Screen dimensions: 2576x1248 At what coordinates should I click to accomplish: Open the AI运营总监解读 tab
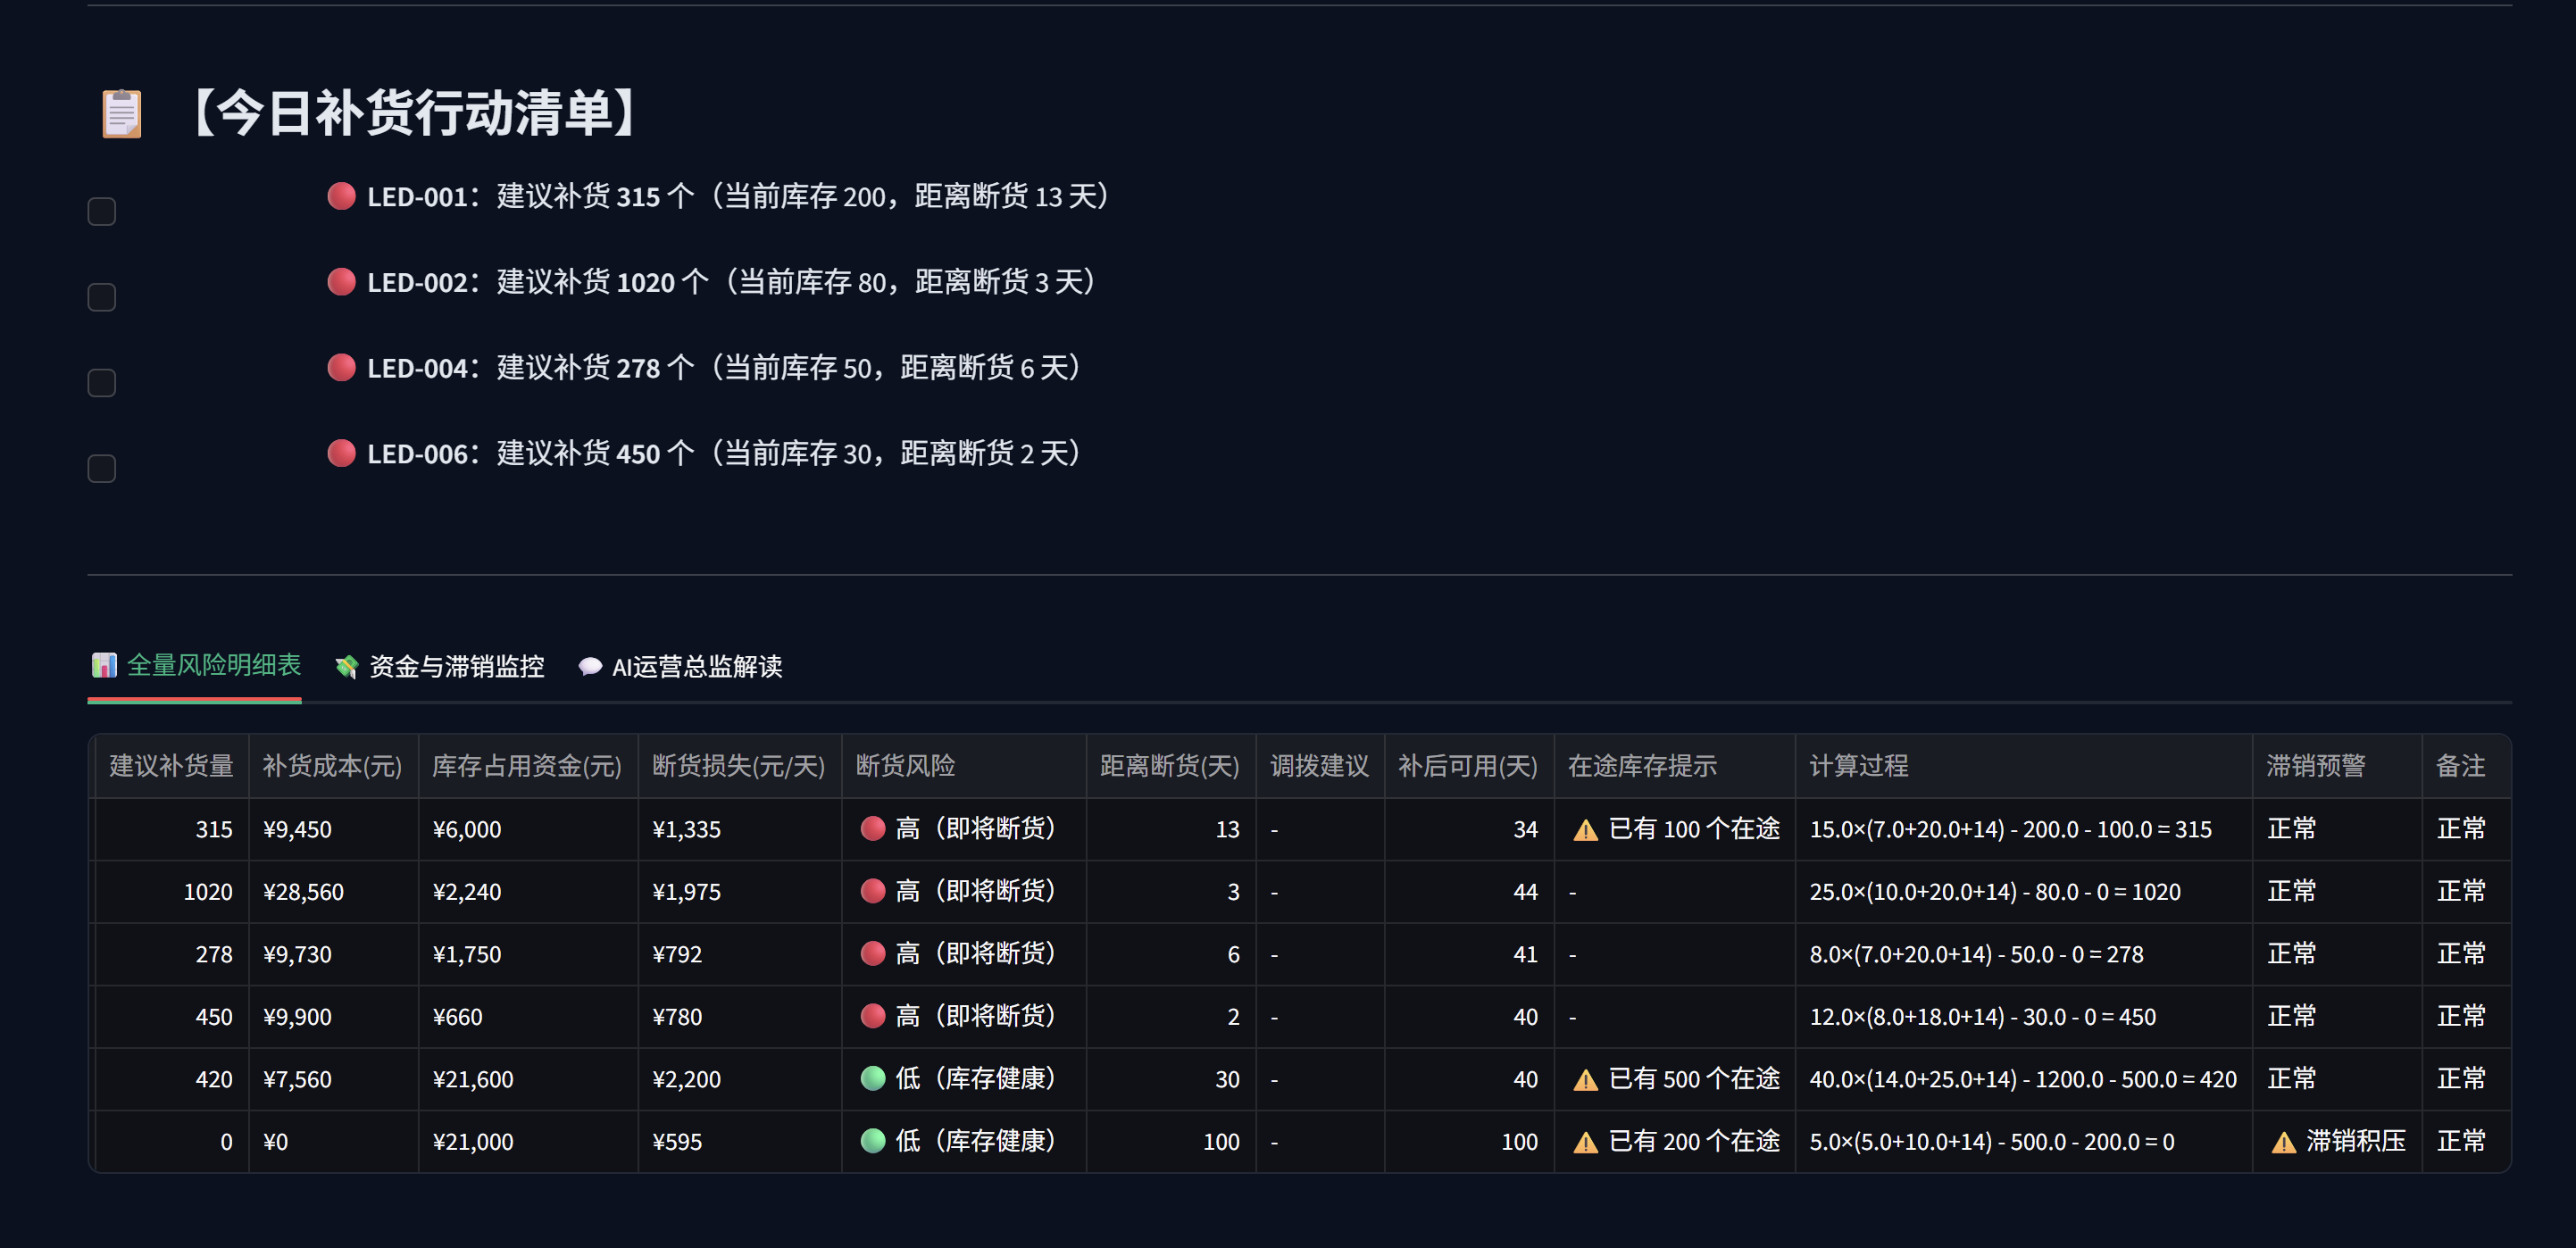680,666
